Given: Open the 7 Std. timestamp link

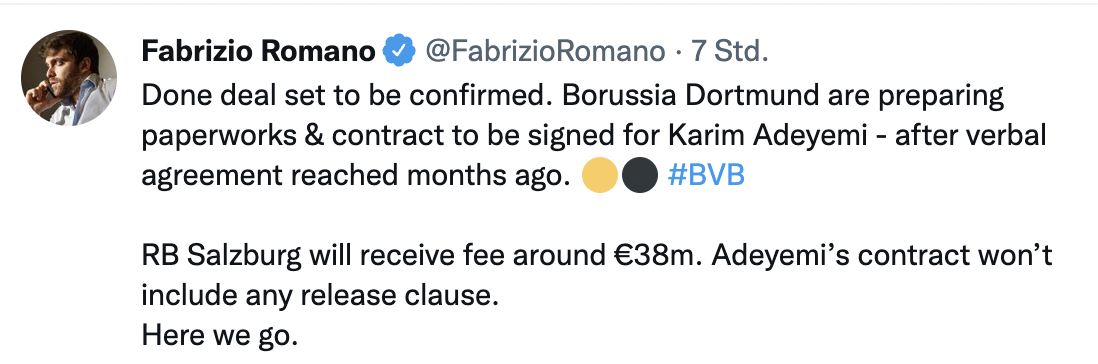Looking at the screenshot, I should point(730,50).
